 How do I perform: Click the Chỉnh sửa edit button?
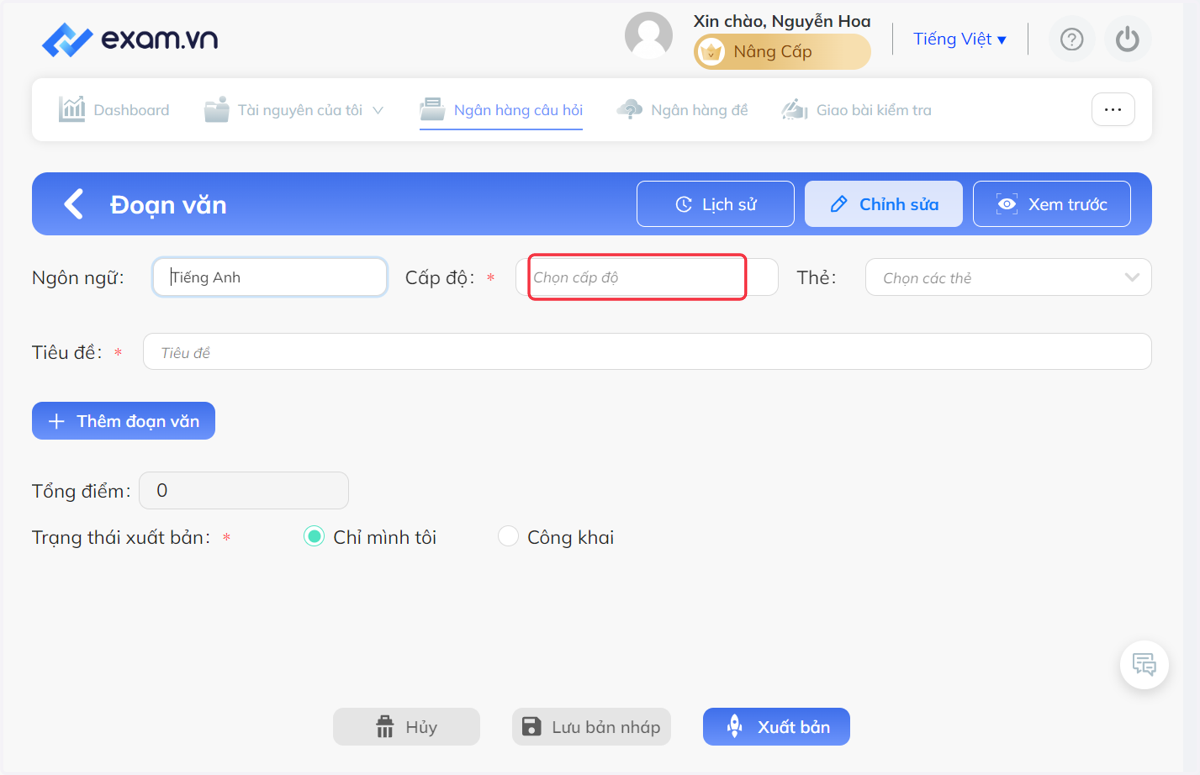pos(884,204)
